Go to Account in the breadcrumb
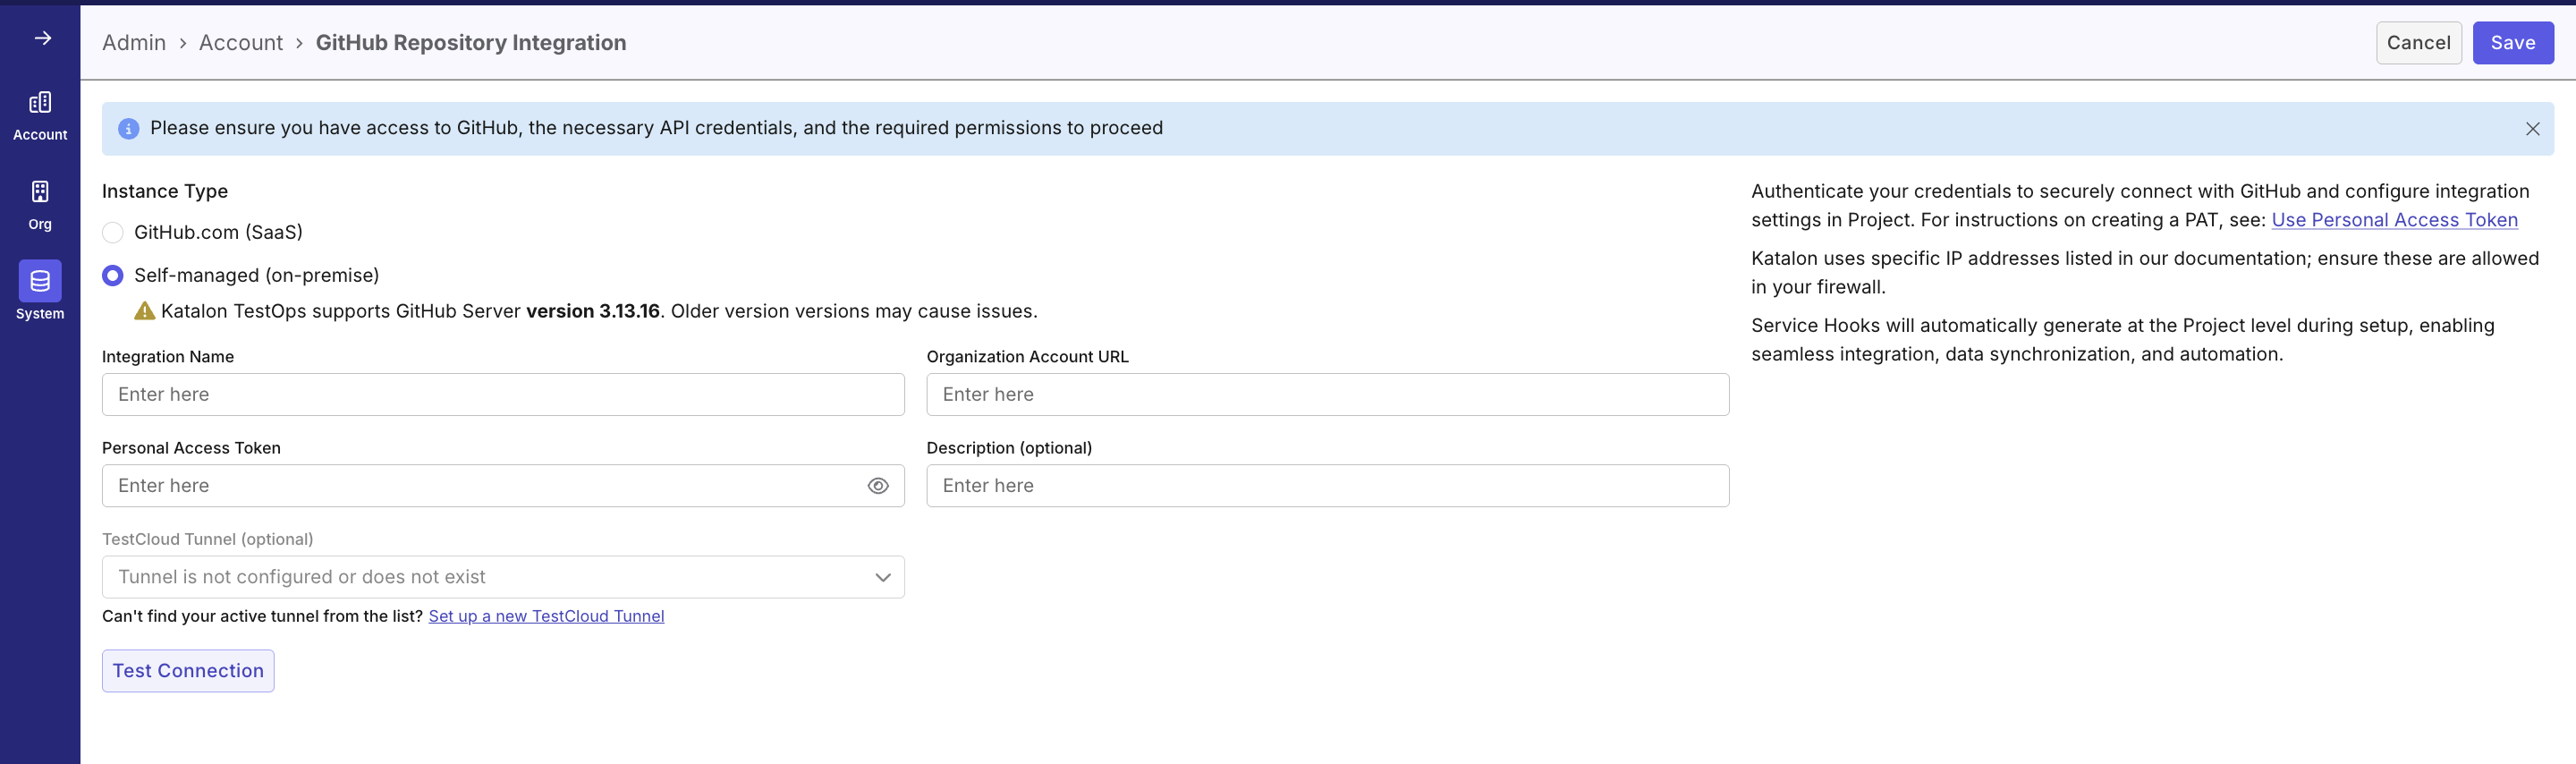Viewport: 2576px width, 764px height. [241, 43]
